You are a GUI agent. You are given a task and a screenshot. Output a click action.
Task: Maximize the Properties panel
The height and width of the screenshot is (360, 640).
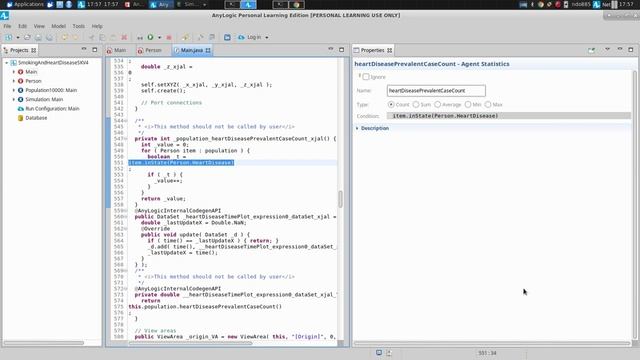(631, 49)
